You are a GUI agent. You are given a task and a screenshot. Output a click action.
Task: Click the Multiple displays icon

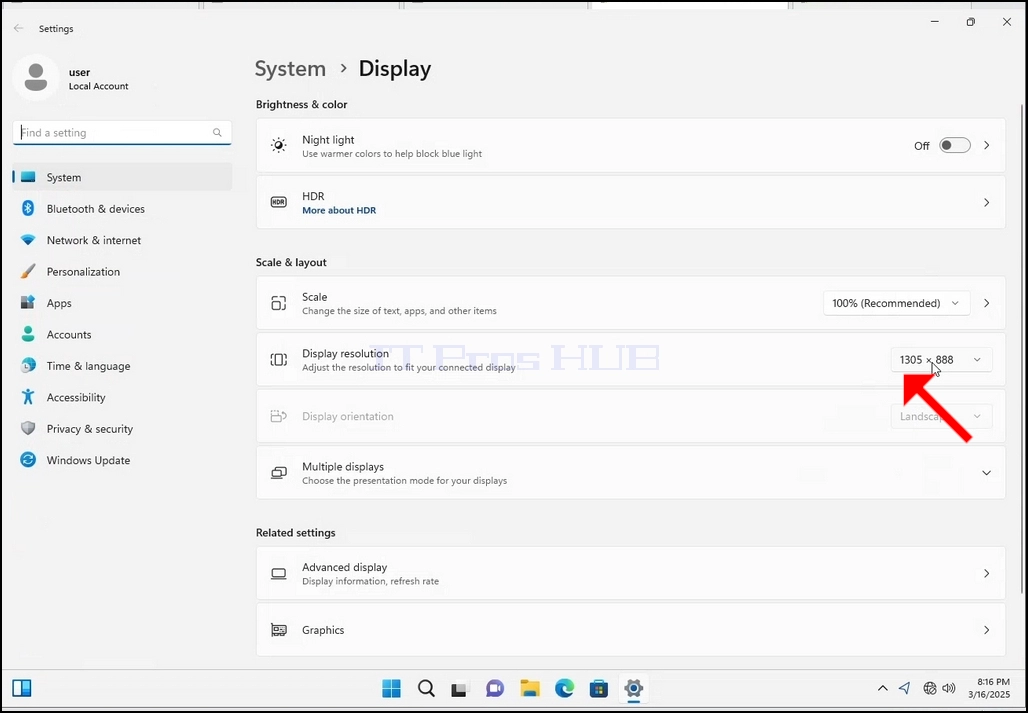click(x=279, y=473)
